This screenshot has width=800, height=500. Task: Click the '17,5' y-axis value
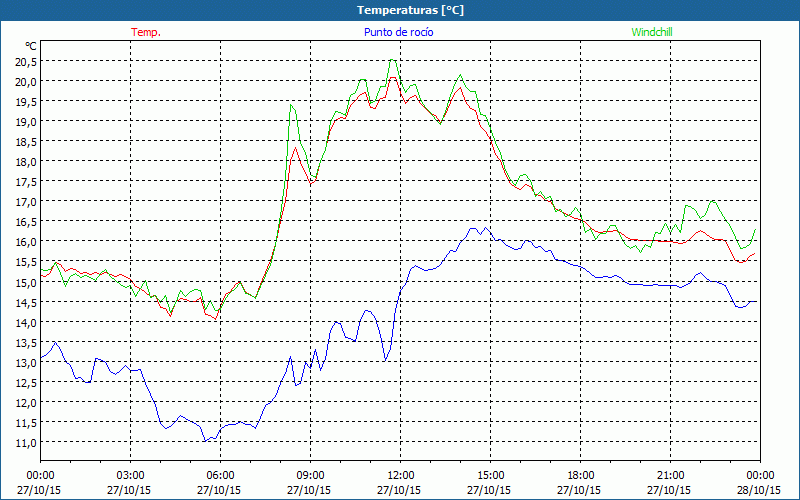(26, 182)
